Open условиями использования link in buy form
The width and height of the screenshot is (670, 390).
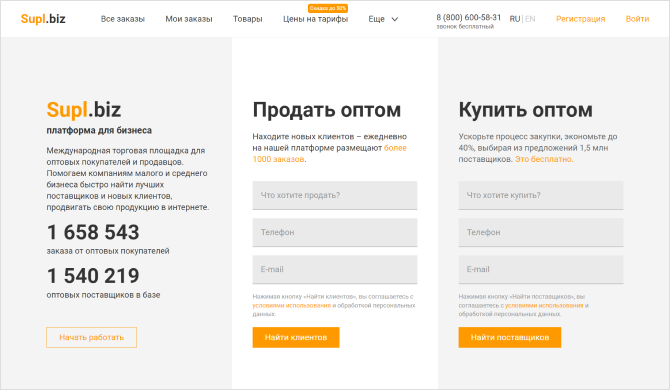pyautogui.click(x=544, y=305)
